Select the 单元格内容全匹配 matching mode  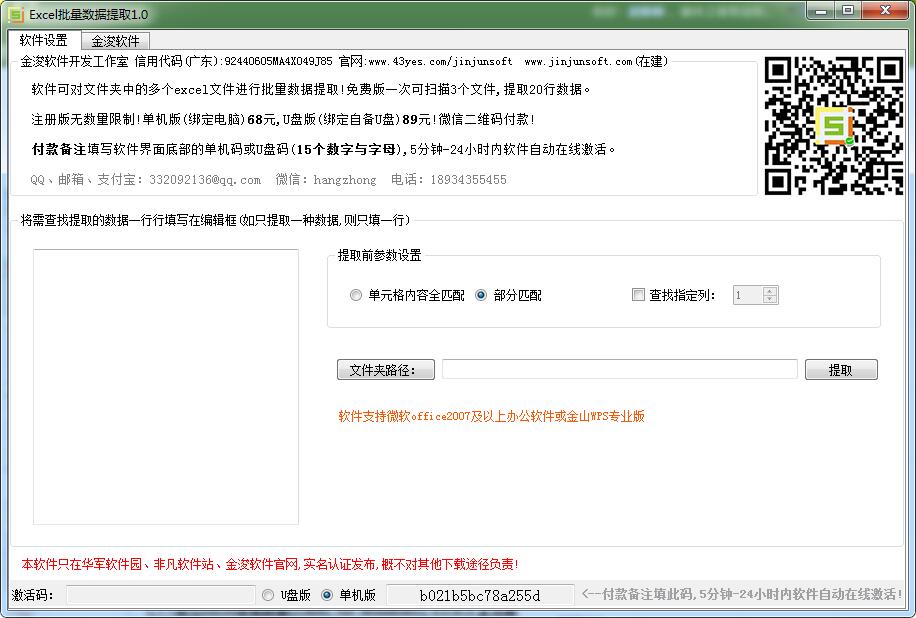356,295
